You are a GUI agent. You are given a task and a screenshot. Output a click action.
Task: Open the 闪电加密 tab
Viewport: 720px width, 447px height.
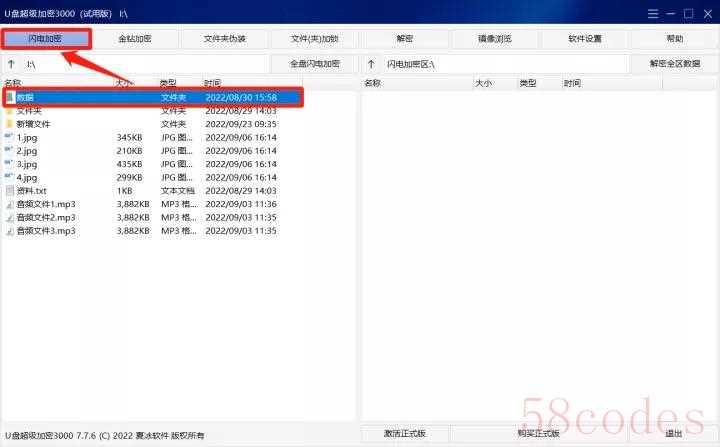tap(46, 39)
